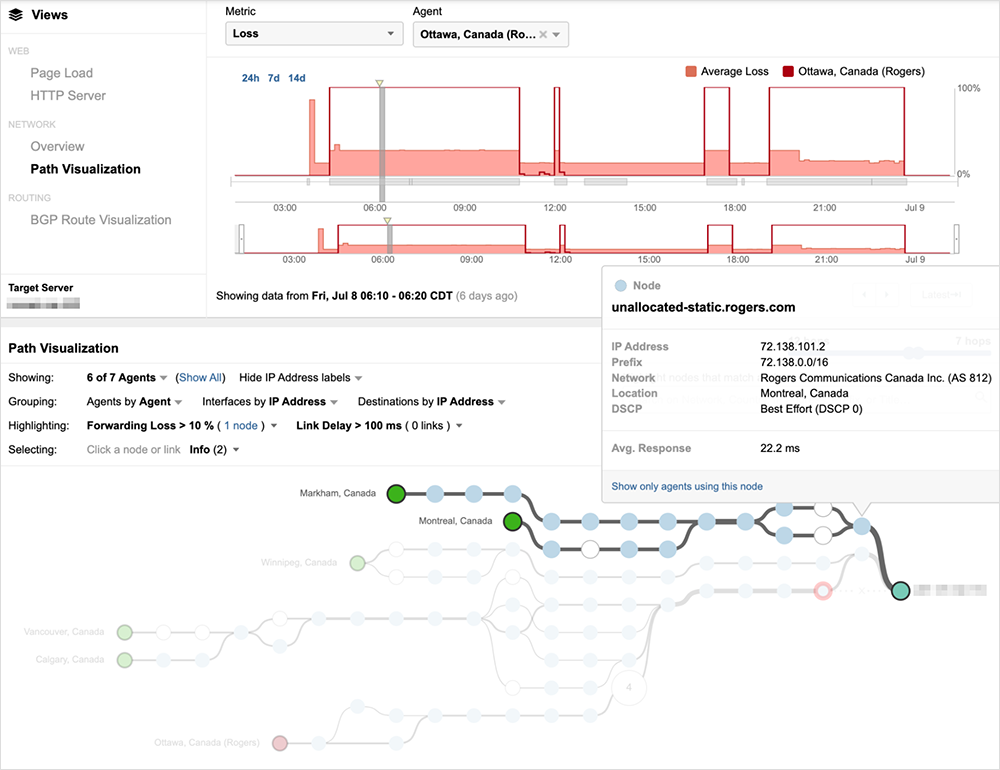The height and width of the screenshot is (770, 1000).
Task: Click the teal destination server node
Action: pos(899,591)
